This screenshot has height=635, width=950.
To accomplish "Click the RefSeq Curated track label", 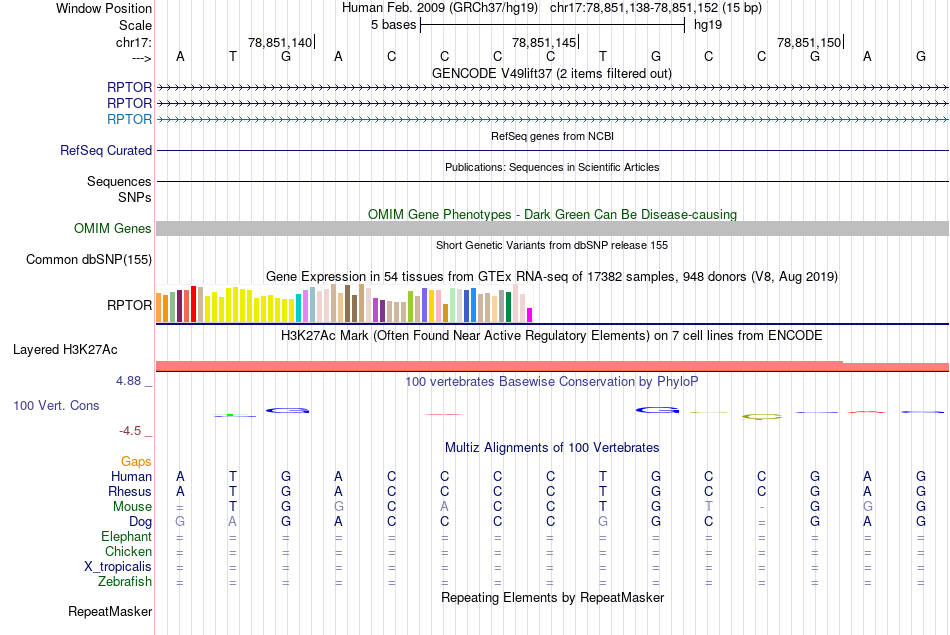I will tap(106, 150).
